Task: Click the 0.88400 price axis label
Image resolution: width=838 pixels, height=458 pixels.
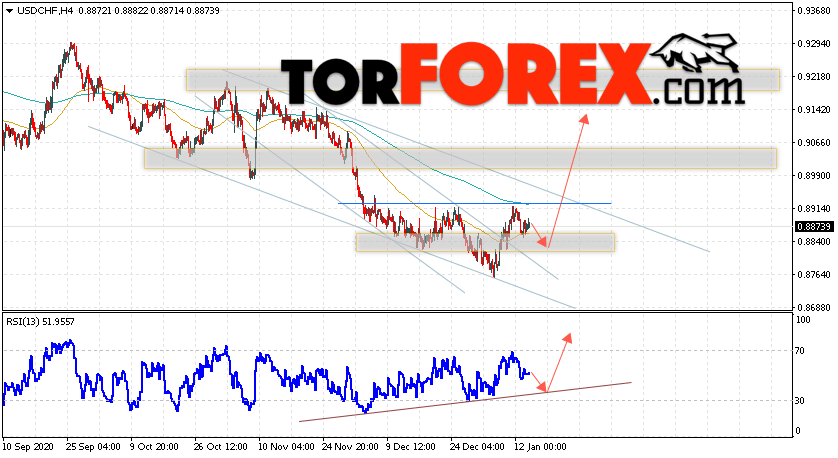Action: 814,242
